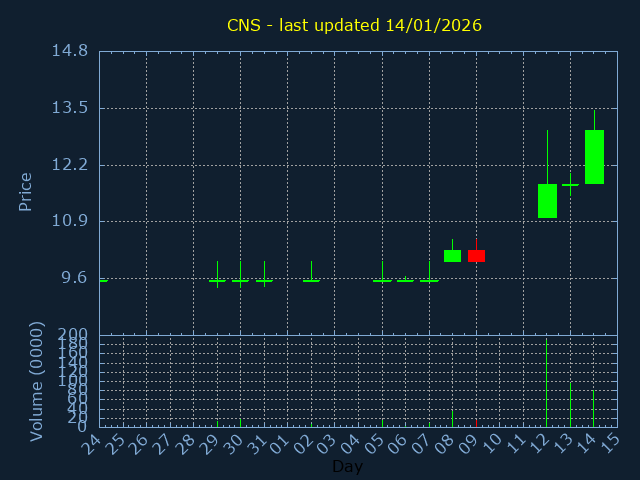Select the large green candlestick for day 14
The height and width of the screenshot is (480, 640).
tap(594, 157)
